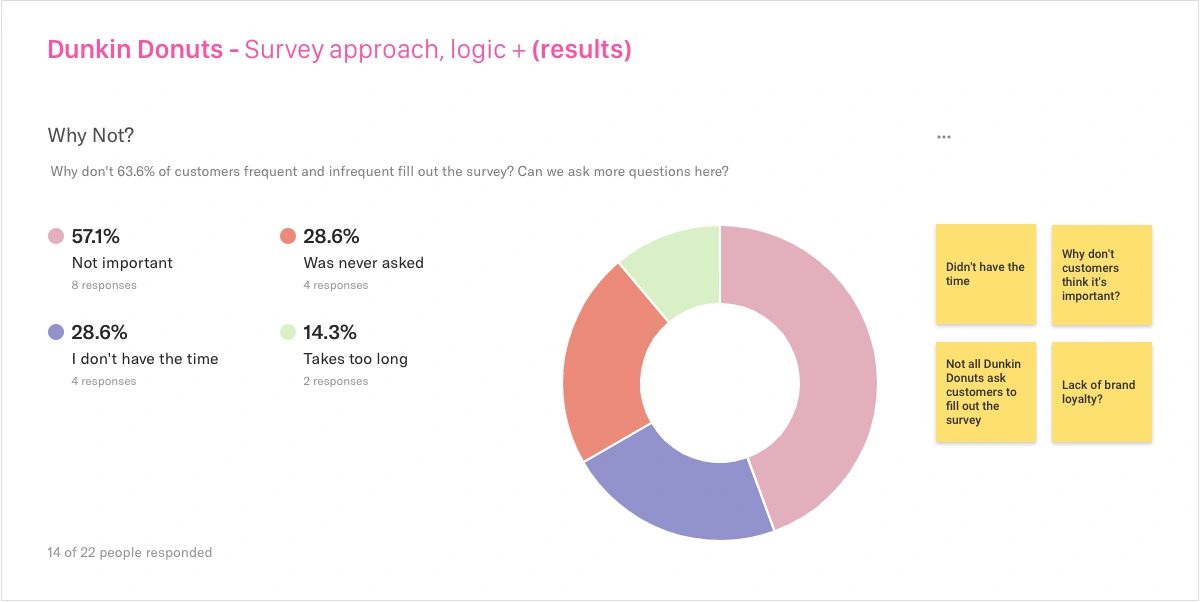
Task: Click the 'Takes too long' legend label
Action: (356, 359)
